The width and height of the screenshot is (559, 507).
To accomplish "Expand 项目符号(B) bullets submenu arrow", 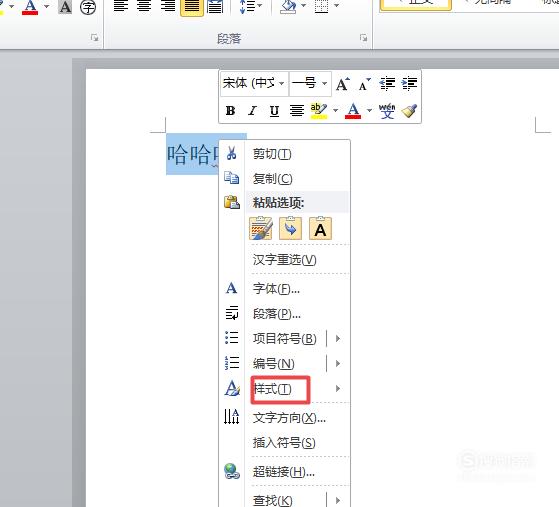I will tap(338, 338).
